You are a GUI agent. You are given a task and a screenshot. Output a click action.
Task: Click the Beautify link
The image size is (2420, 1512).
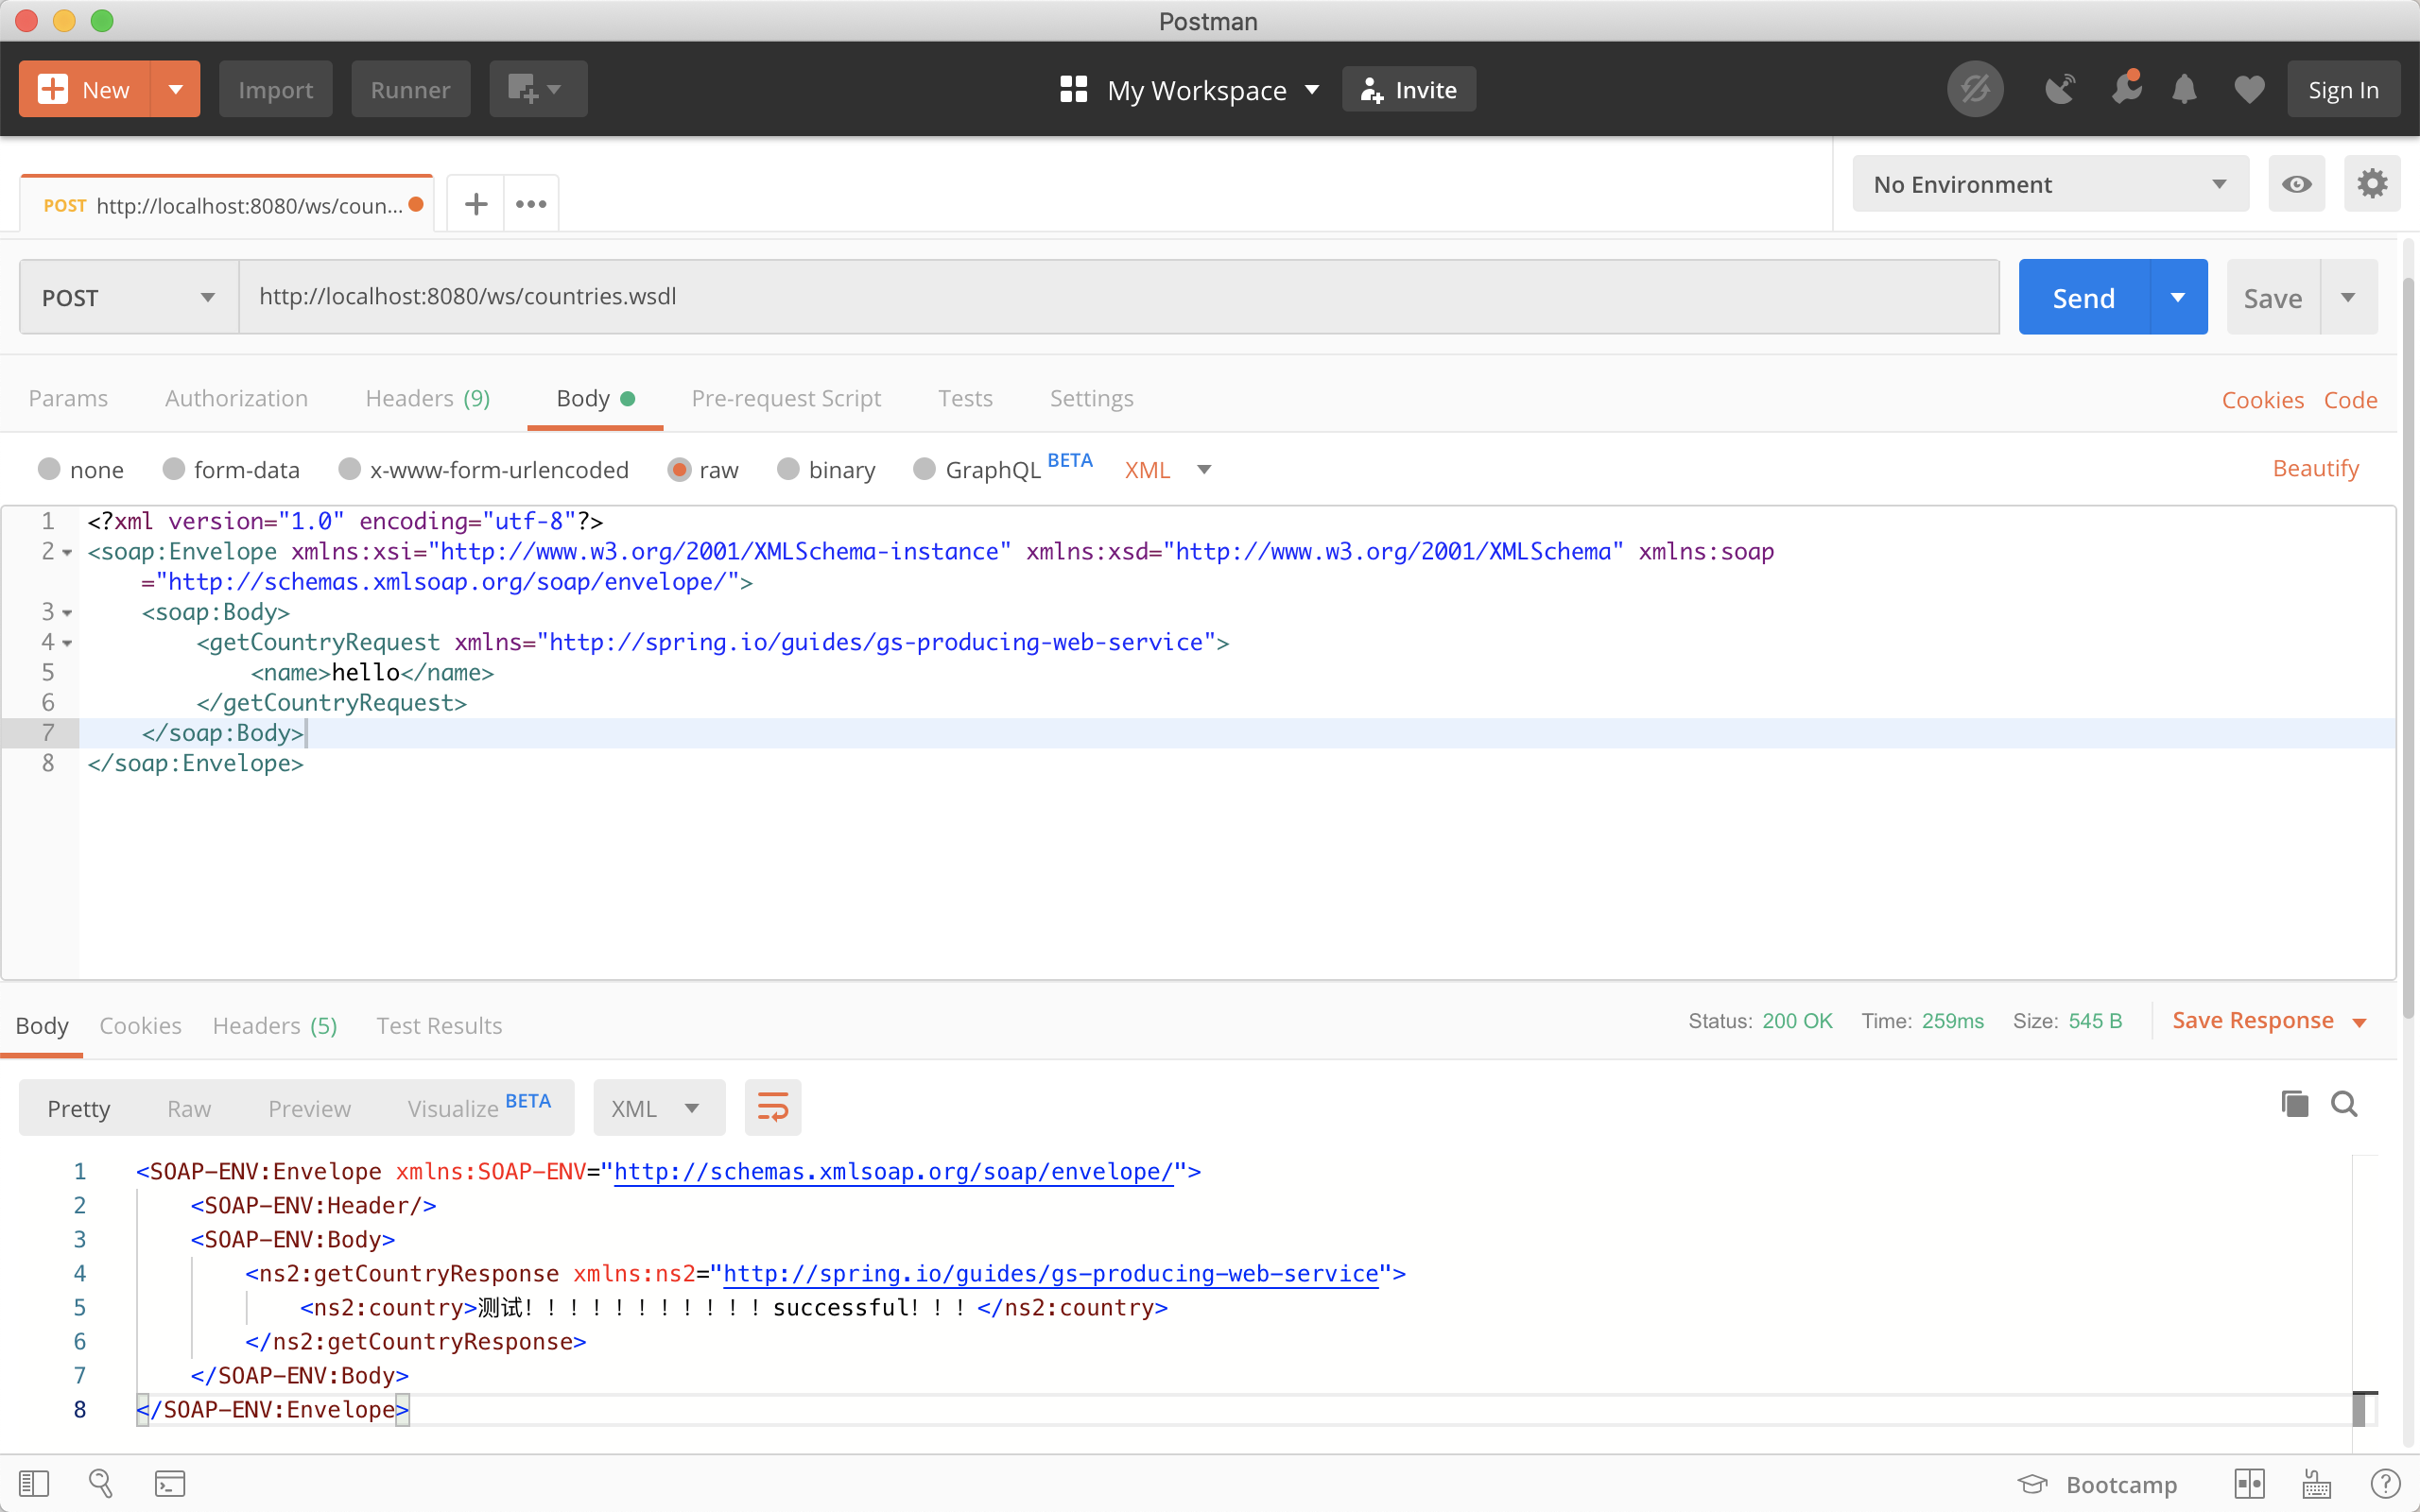[x=2315, y=468]
